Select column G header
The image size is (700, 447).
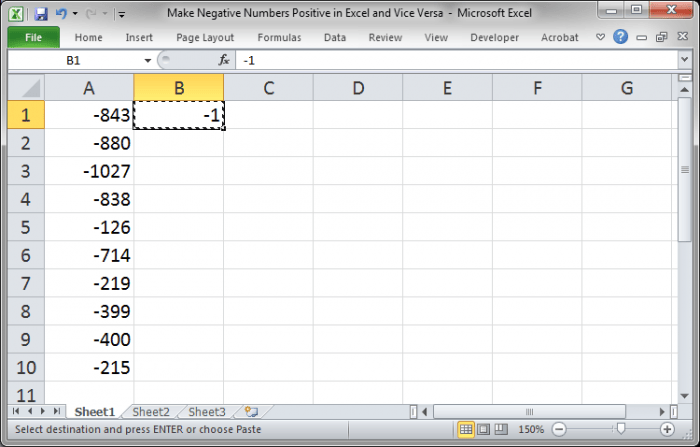(627, 88)
